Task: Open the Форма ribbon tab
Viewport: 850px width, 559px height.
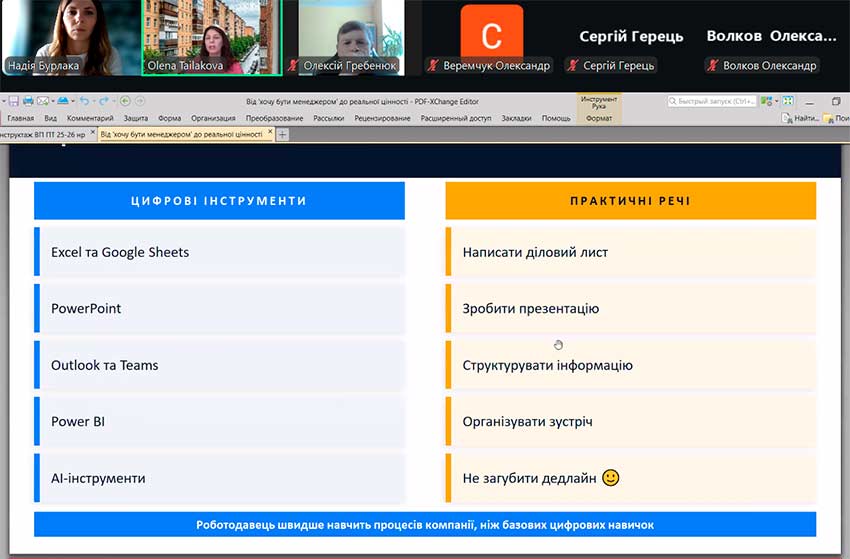Action: tap(169, 118)
